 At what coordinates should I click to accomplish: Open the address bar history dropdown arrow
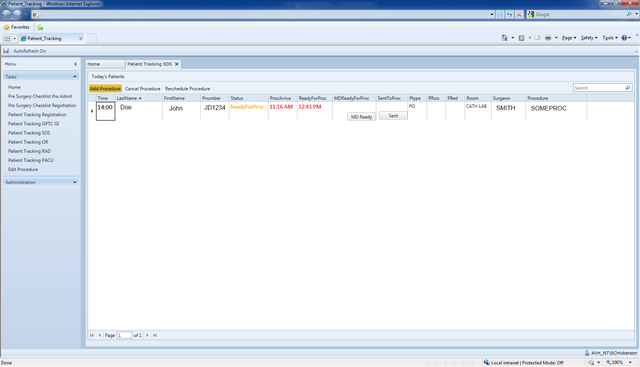coord(492,14)
